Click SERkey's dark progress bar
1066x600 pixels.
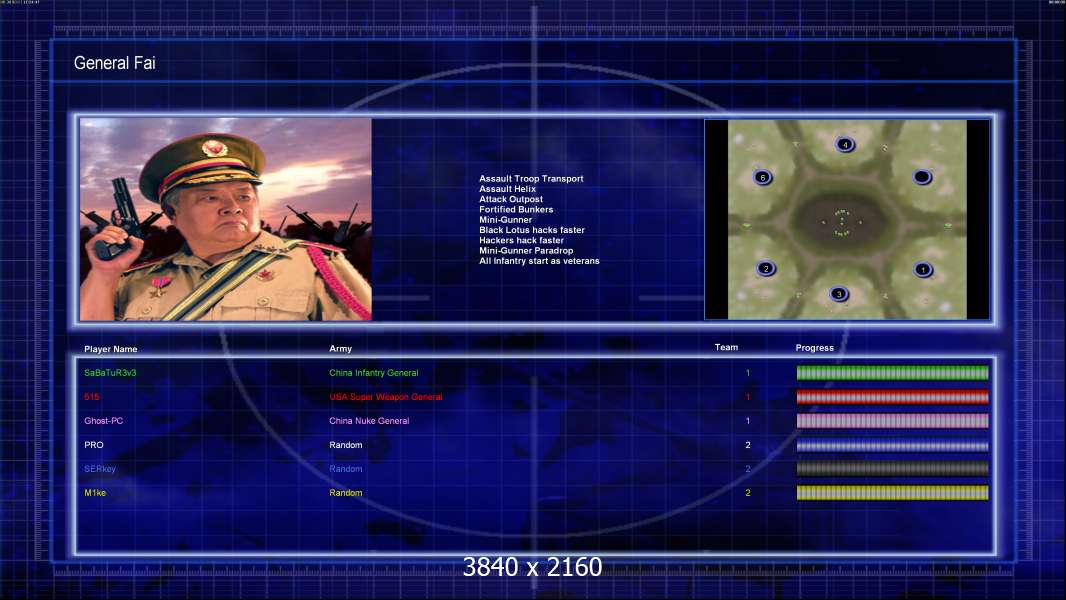point(892,468)
